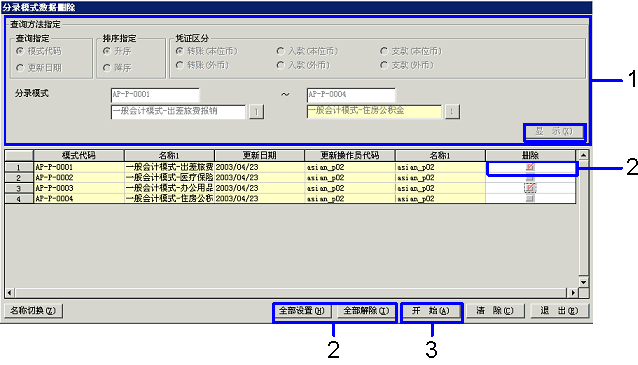Image resolution: width=638 pixels, height=365 pixels.
Task: Click the 显示(X) button
Action: coord(554,132)
